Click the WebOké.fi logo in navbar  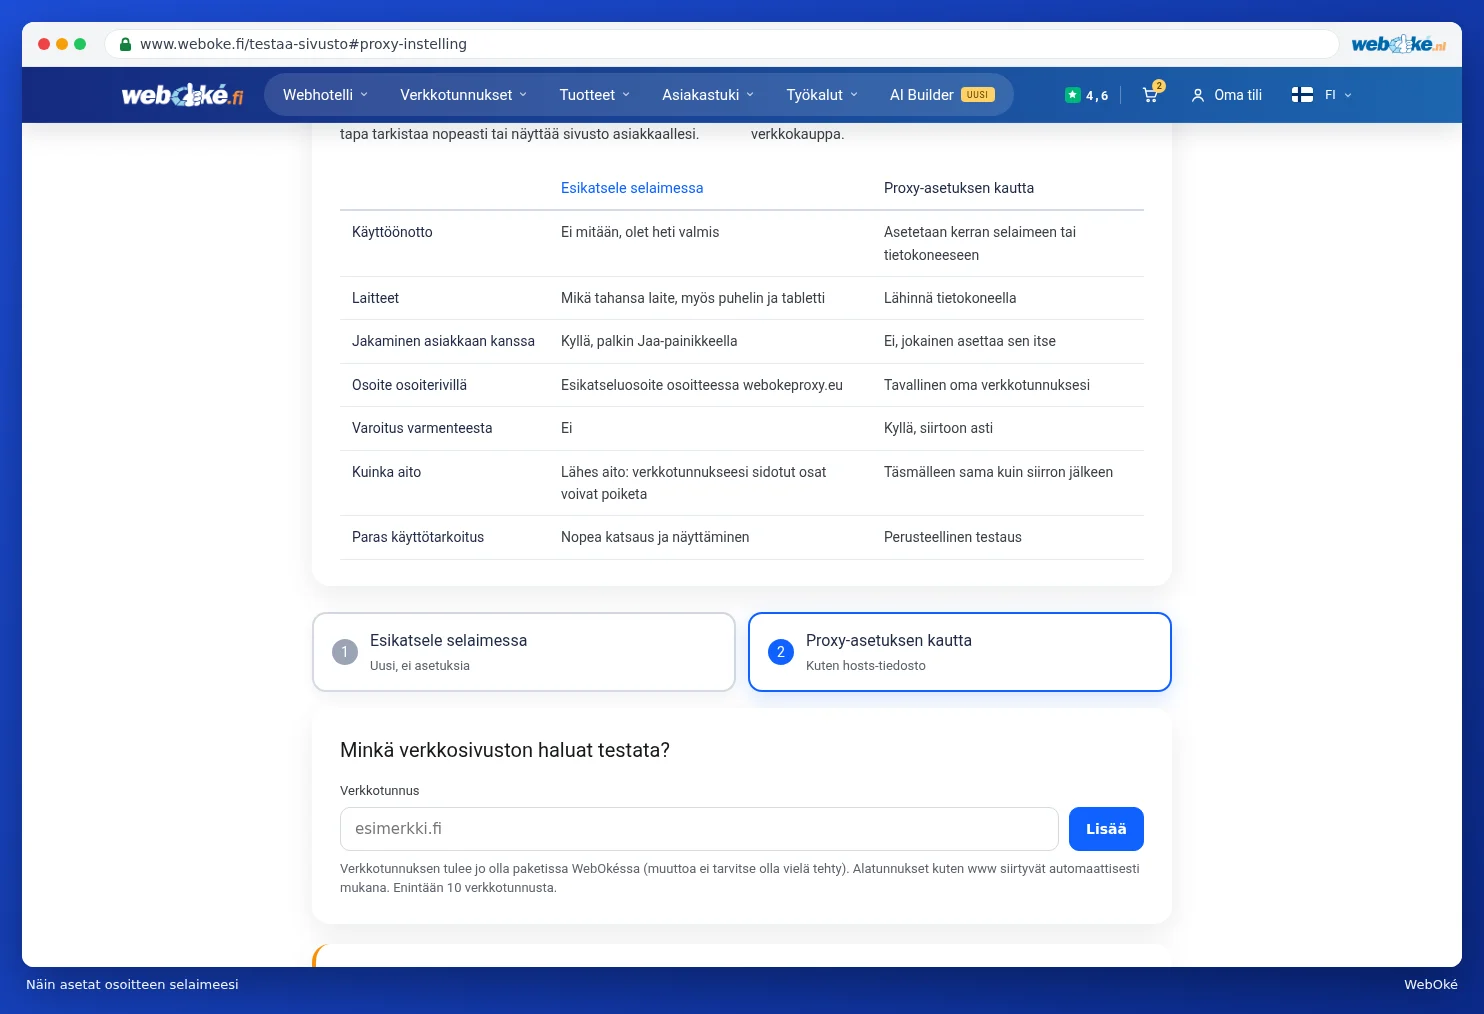182,95
